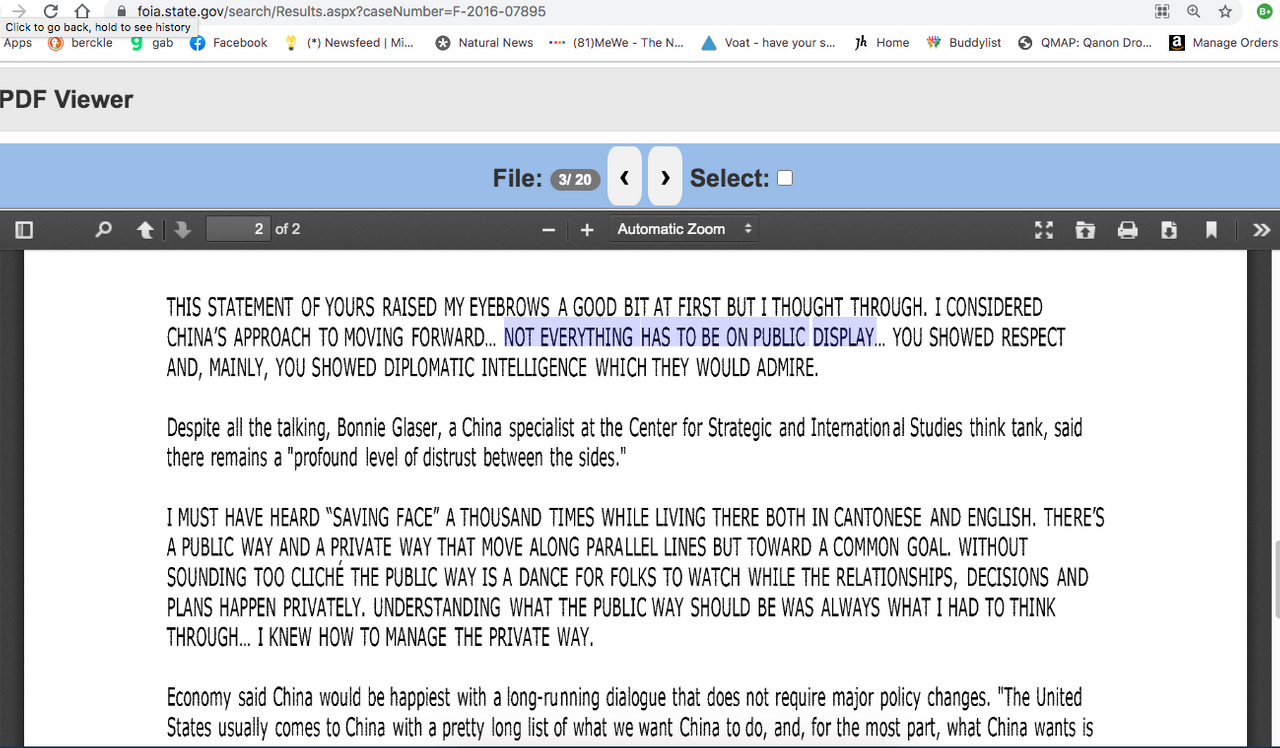The image size is (1280, 748).
Task: Open the Buddylist bookmark
Action: click(x=964, y=43)
